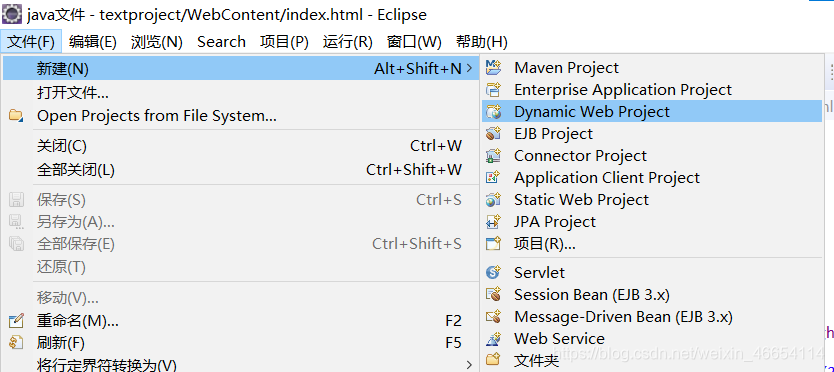Create a new Enterprise Application Project
Screen dimensions: 834x372
coord(652,90)
